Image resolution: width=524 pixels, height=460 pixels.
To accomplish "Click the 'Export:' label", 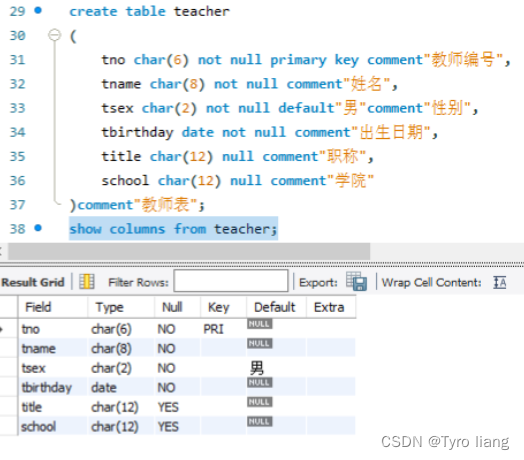I will tap(318, 282).
